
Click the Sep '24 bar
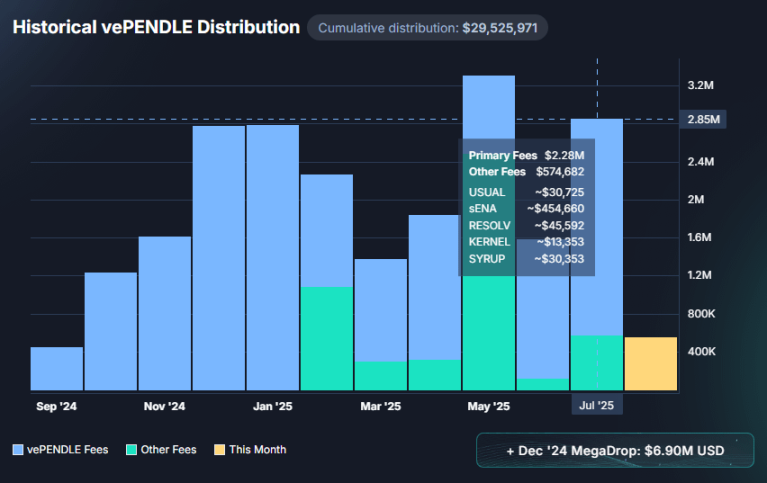tap(56, 368)
